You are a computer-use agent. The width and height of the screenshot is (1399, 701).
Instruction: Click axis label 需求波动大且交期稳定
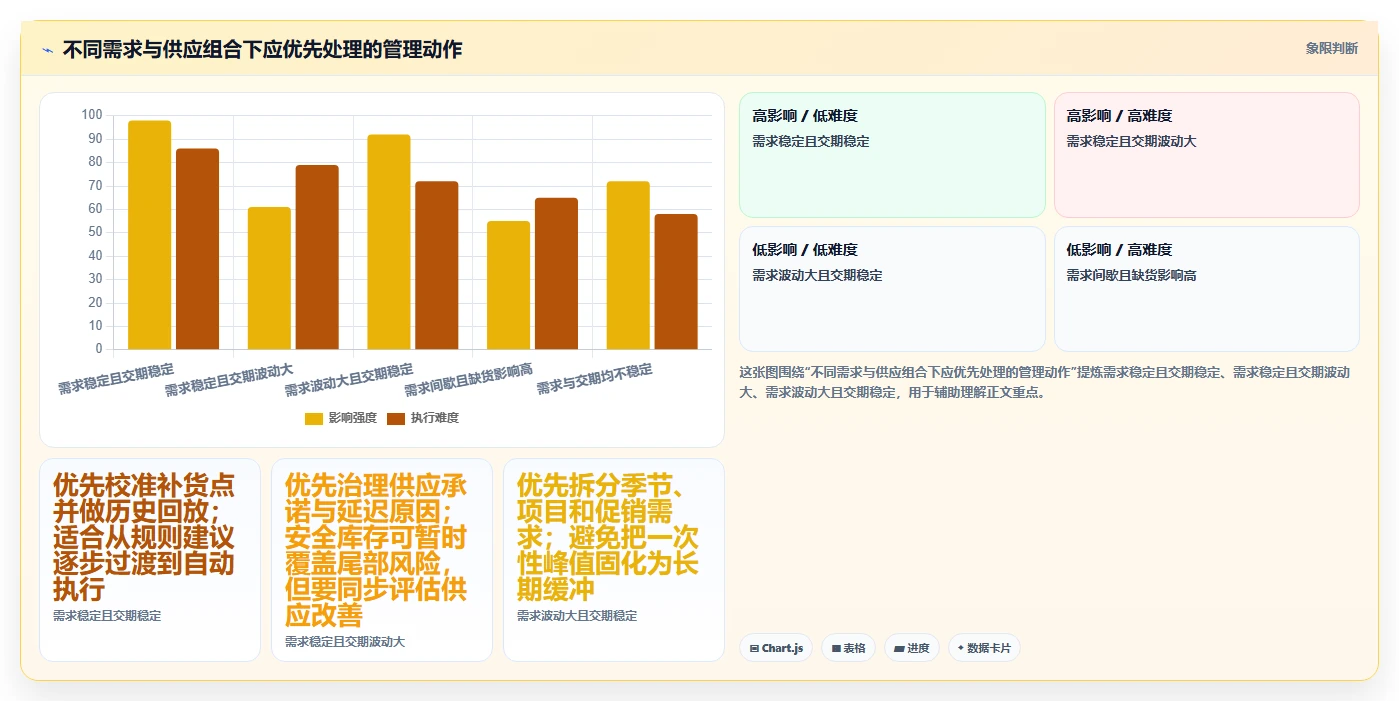point(349,380)
